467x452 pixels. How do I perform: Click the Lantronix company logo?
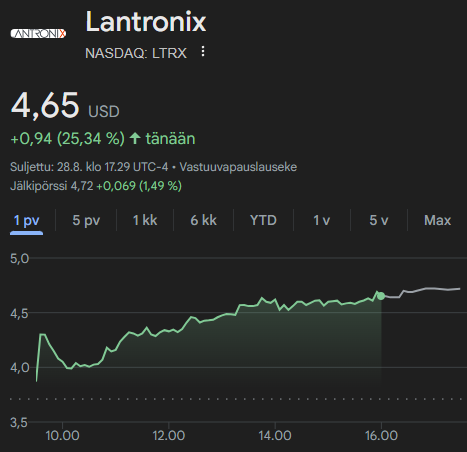(38, 33)
